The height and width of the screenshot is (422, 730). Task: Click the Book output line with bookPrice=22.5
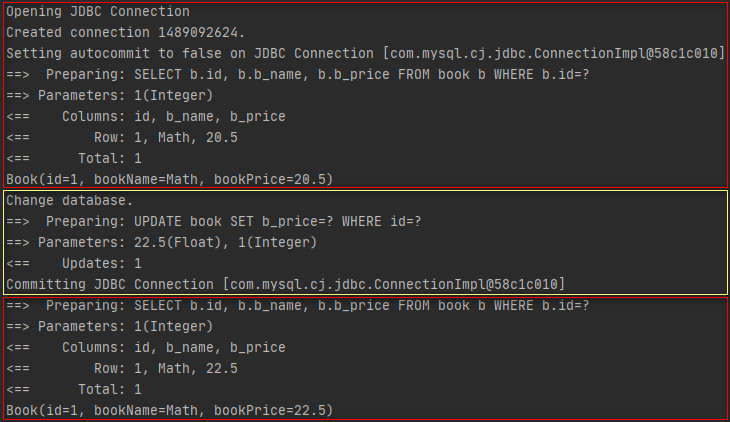170,410
